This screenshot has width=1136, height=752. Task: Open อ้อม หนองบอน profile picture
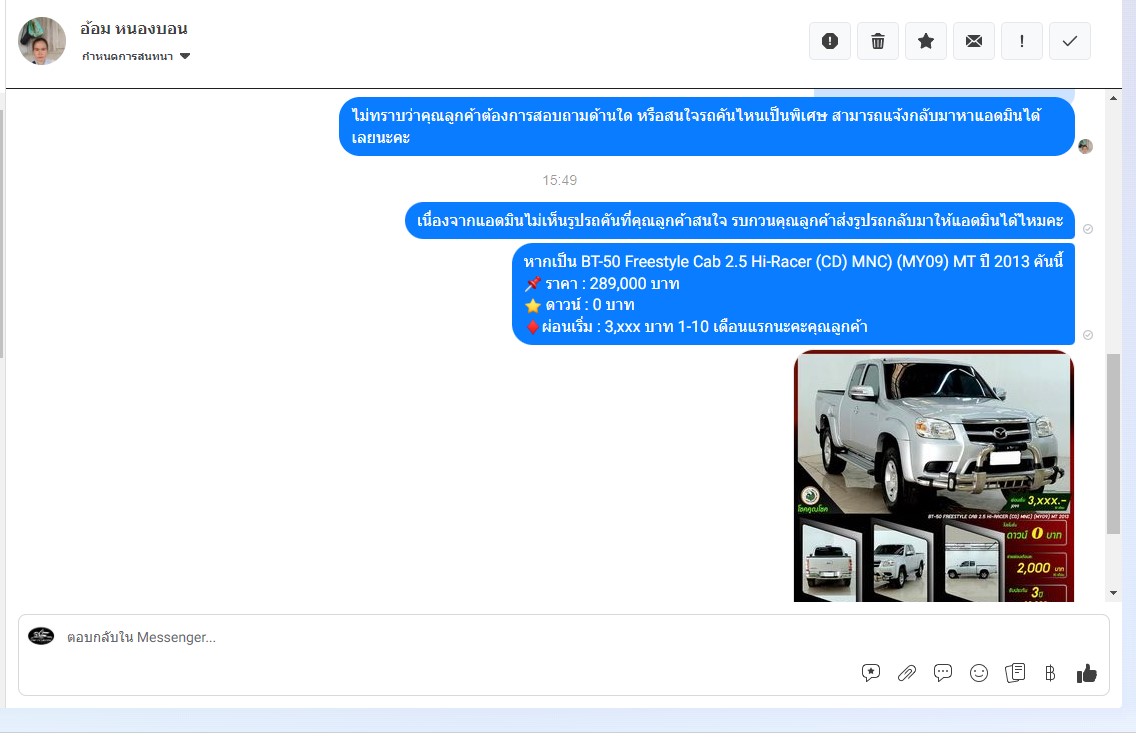pyautogui.click(x=42, y=41)
